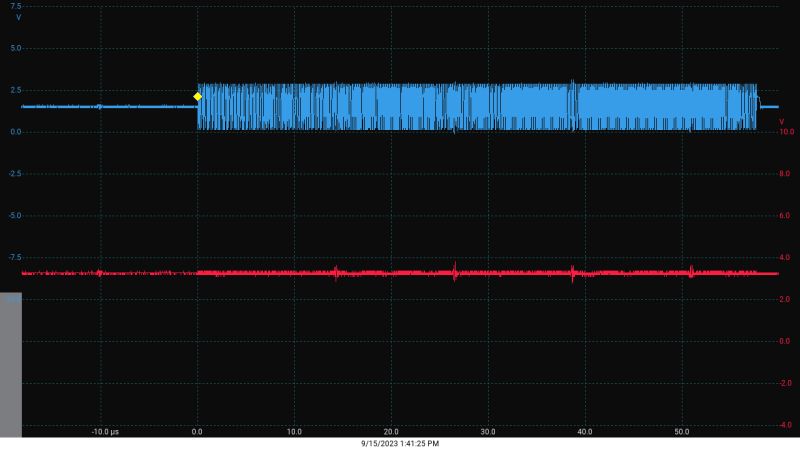The height and width of the screenshot is (450, 800).
Task: Click the red axis 4.0 value
Action: 785,258
